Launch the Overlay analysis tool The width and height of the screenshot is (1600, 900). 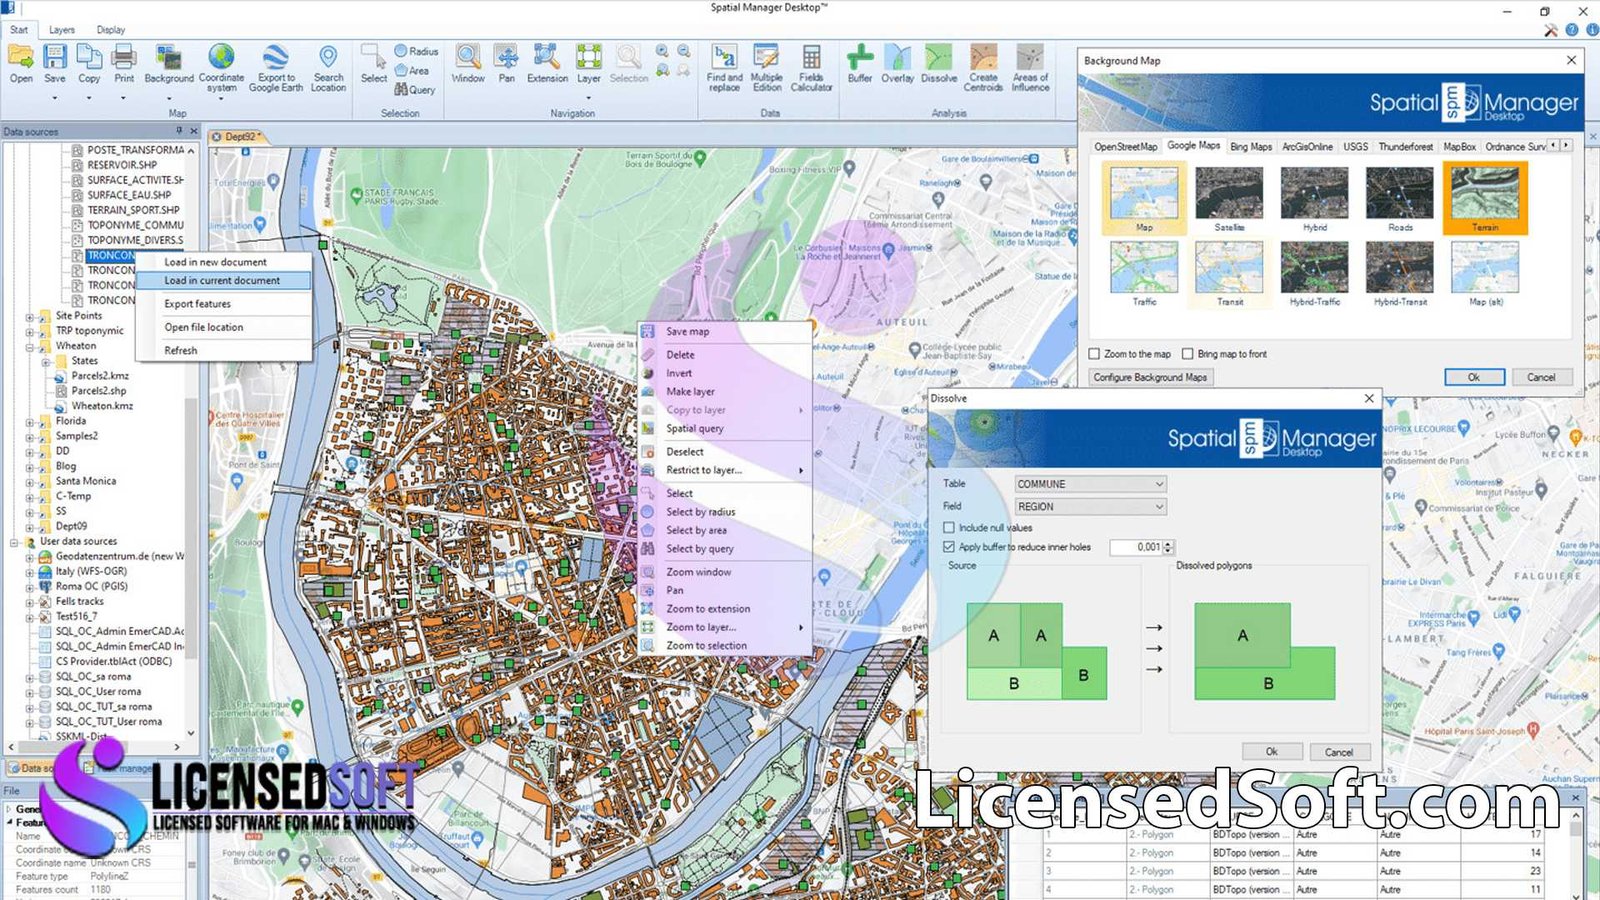897,64
